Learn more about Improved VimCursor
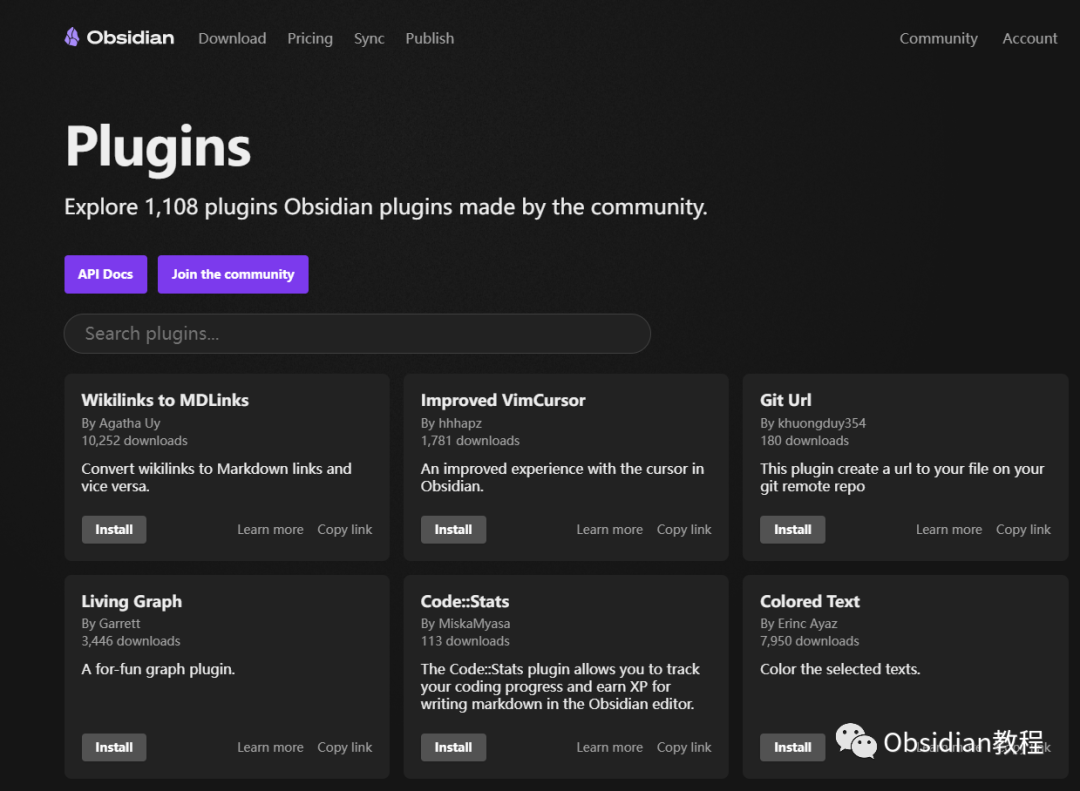The image size is (1080, 791). pos(610,530)
